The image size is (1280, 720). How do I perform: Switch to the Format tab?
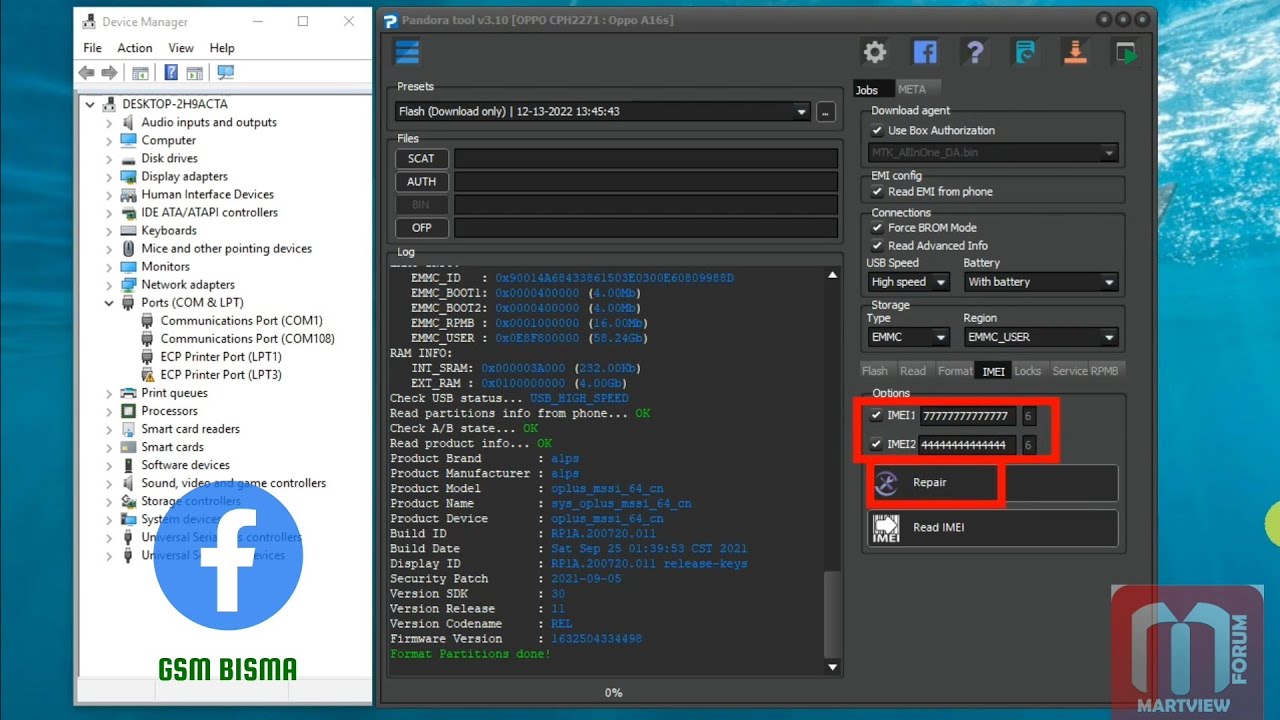pyautogui.click(x=955, y=371)
